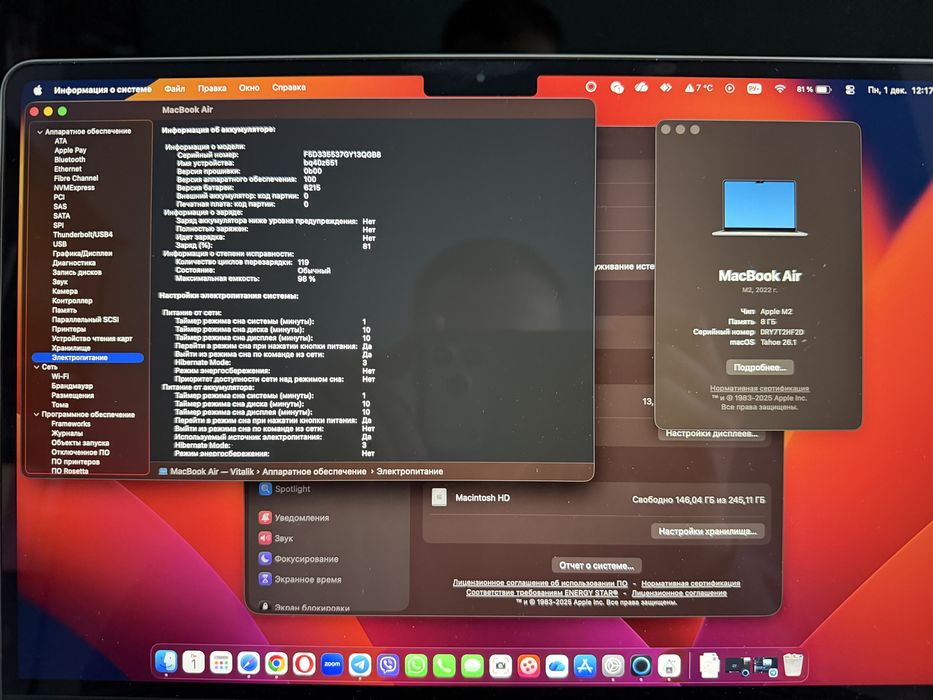Click the Подробнее... button
933x700 pixels.
760,367
